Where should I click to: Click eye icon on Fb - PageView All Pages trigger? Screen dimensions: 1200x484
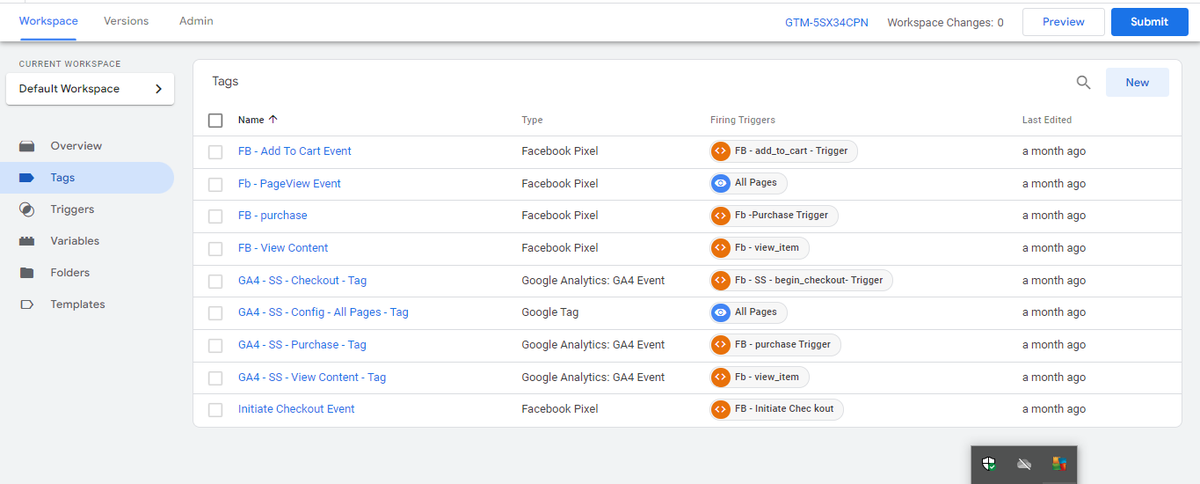(720, 183)
